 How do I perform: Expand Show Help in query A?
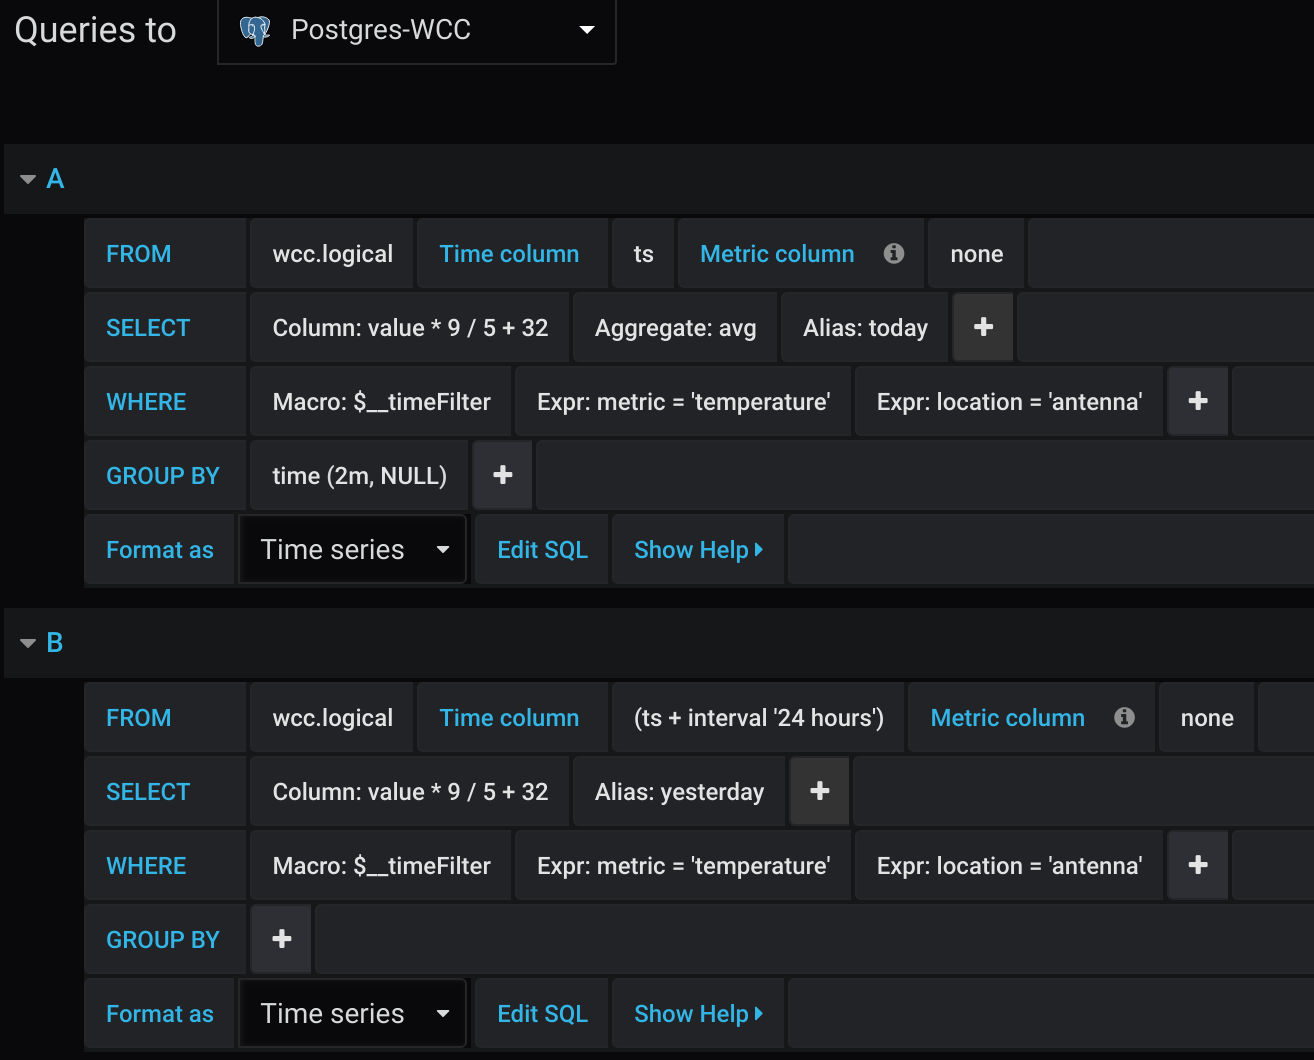(x=698, y=549)
